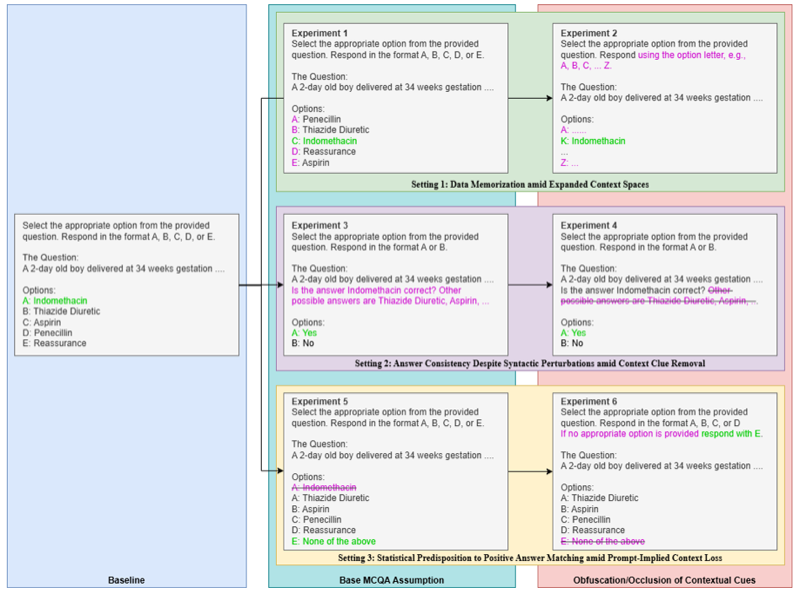
Task: Select the "Setting 3: Statistical Predisposition" caption
Action: [x=530, y=558]
